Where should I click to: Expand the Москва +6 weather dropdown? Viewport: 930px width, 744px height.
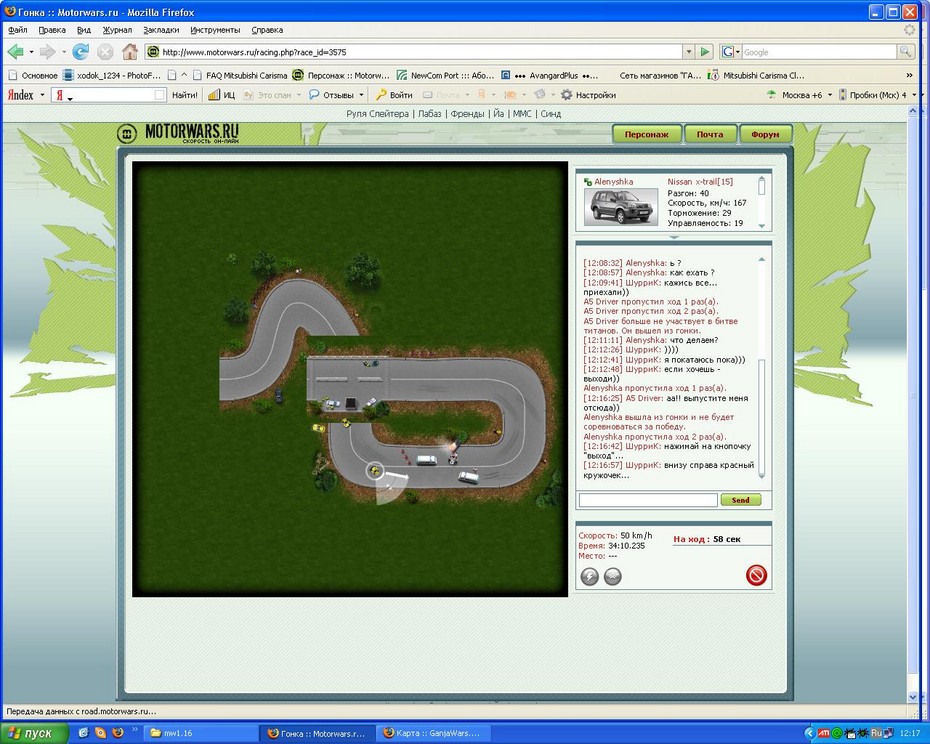(x=829, y=95)
